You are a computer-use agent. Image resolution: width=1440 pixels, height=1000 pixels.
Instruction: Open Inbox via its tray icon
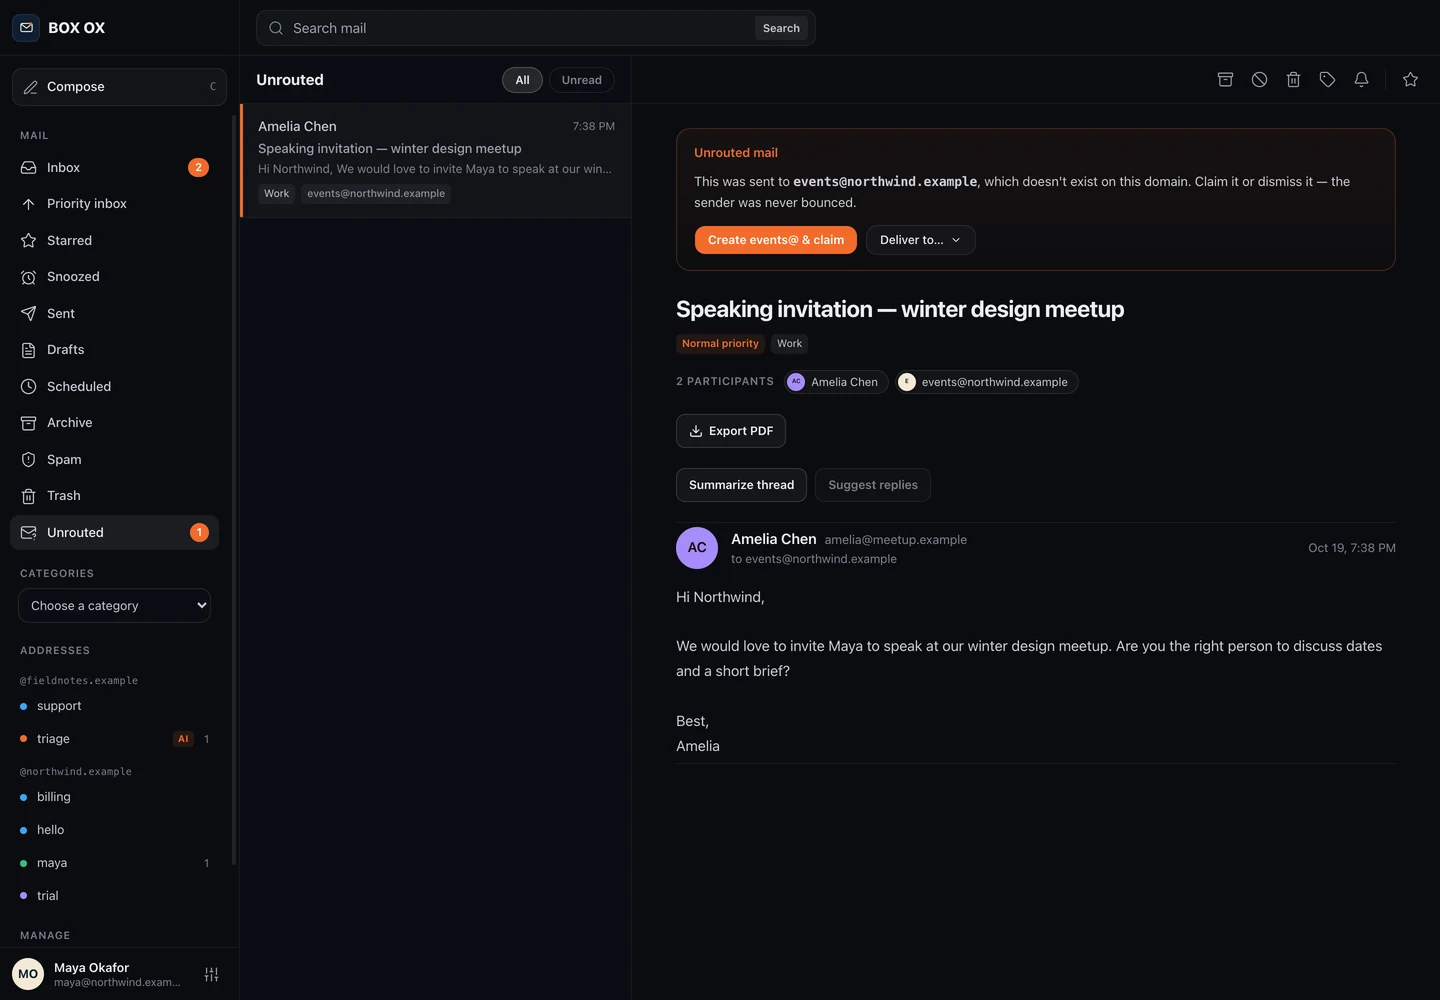(x=28, y=168)
